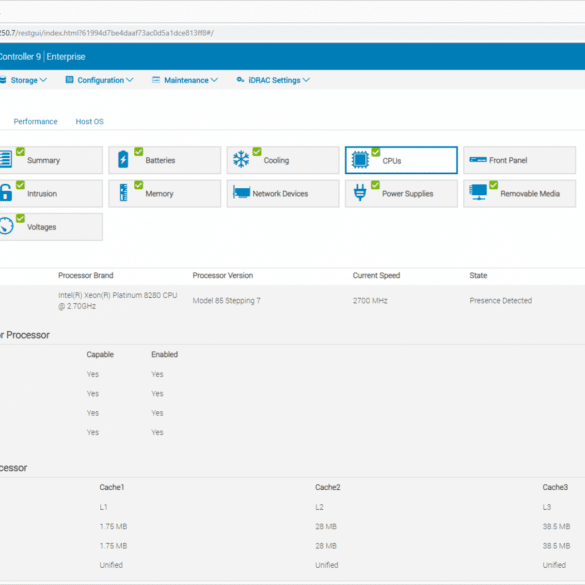This screenshot has width=585, height=585.
Task: Click the Processor Version column header
Action: click(223, 275)
